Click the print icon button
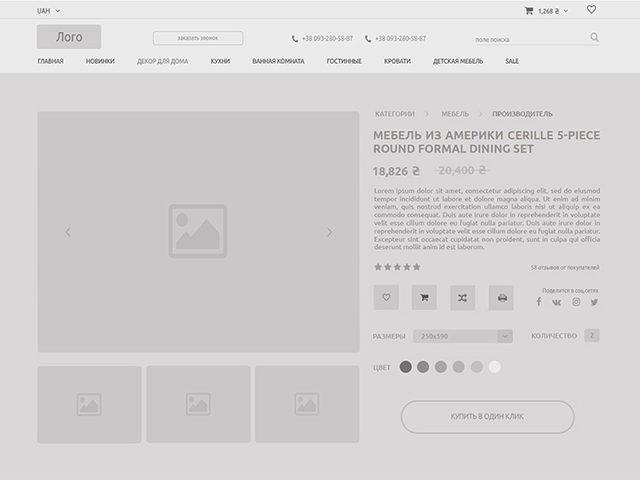Image resolution: width=640 pixels, height=480 pixels. click(501, 298)
